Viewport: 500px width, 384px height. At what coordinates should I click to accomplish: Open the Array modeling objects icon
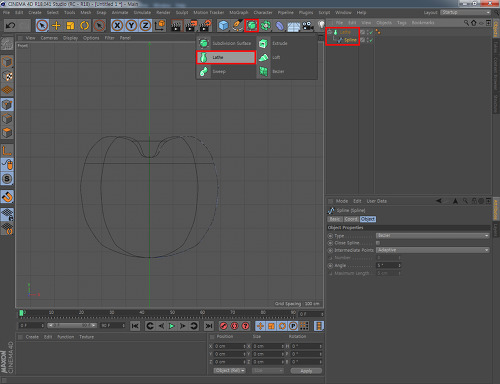tap(266, 25)
